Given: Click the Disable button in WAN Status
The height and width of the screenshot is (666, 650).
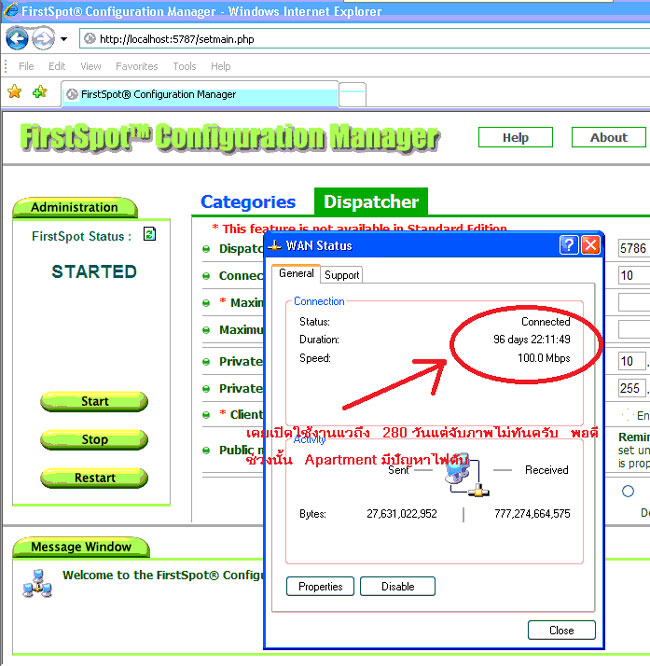Looking at the screenshot, I should pos(397,587).
